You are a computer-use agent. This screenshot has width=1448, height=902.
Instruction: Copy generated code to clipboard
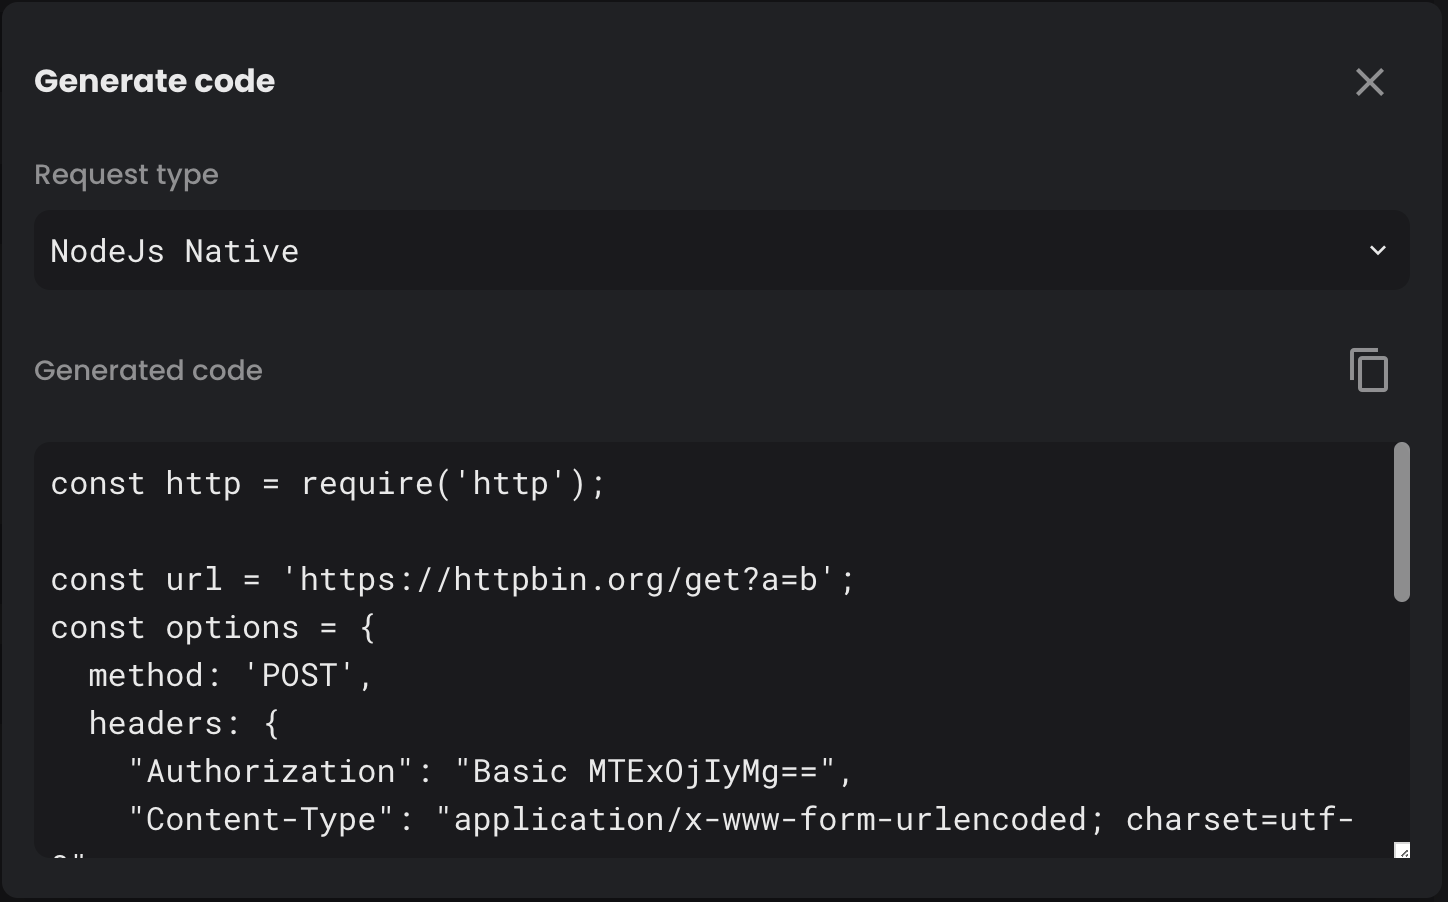(1369, 370)
